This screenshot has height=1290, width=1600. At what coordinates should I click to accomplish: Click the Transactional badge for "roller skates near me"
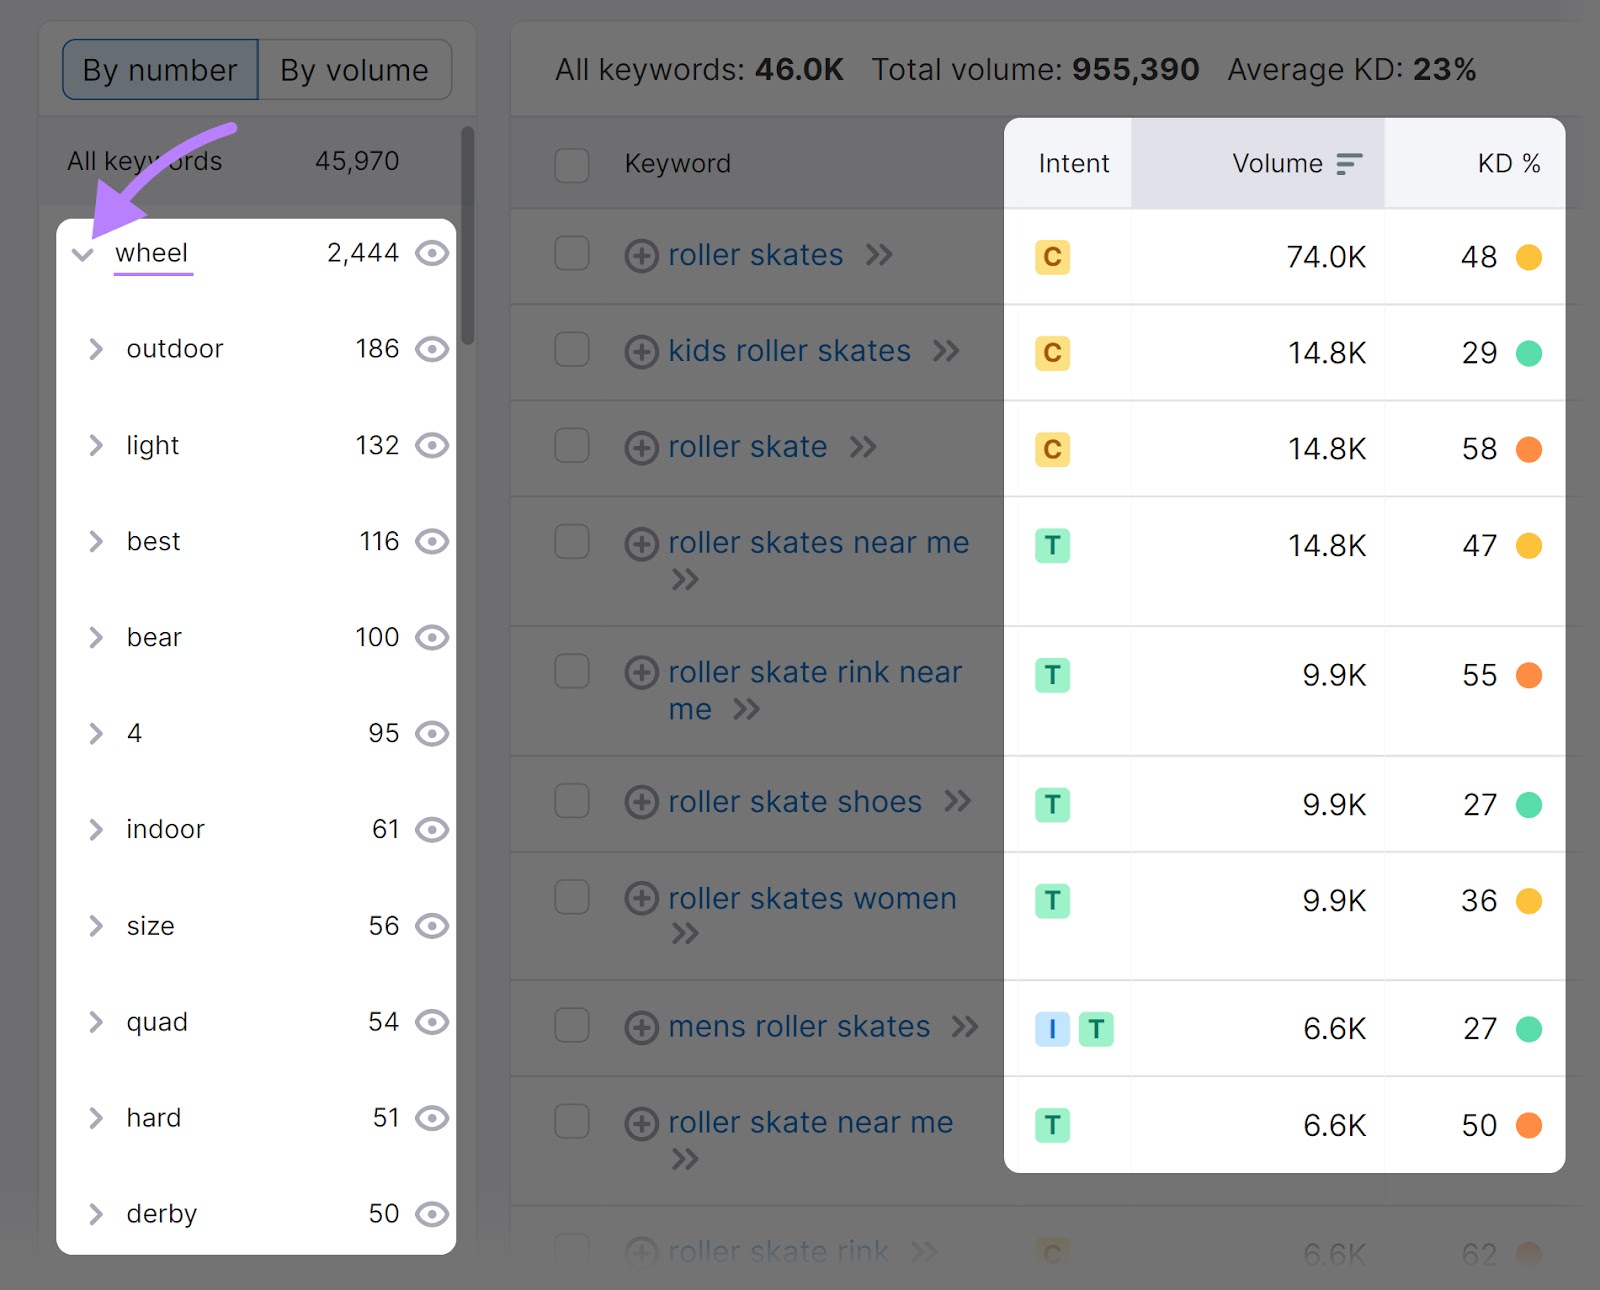coord(1052,545)
